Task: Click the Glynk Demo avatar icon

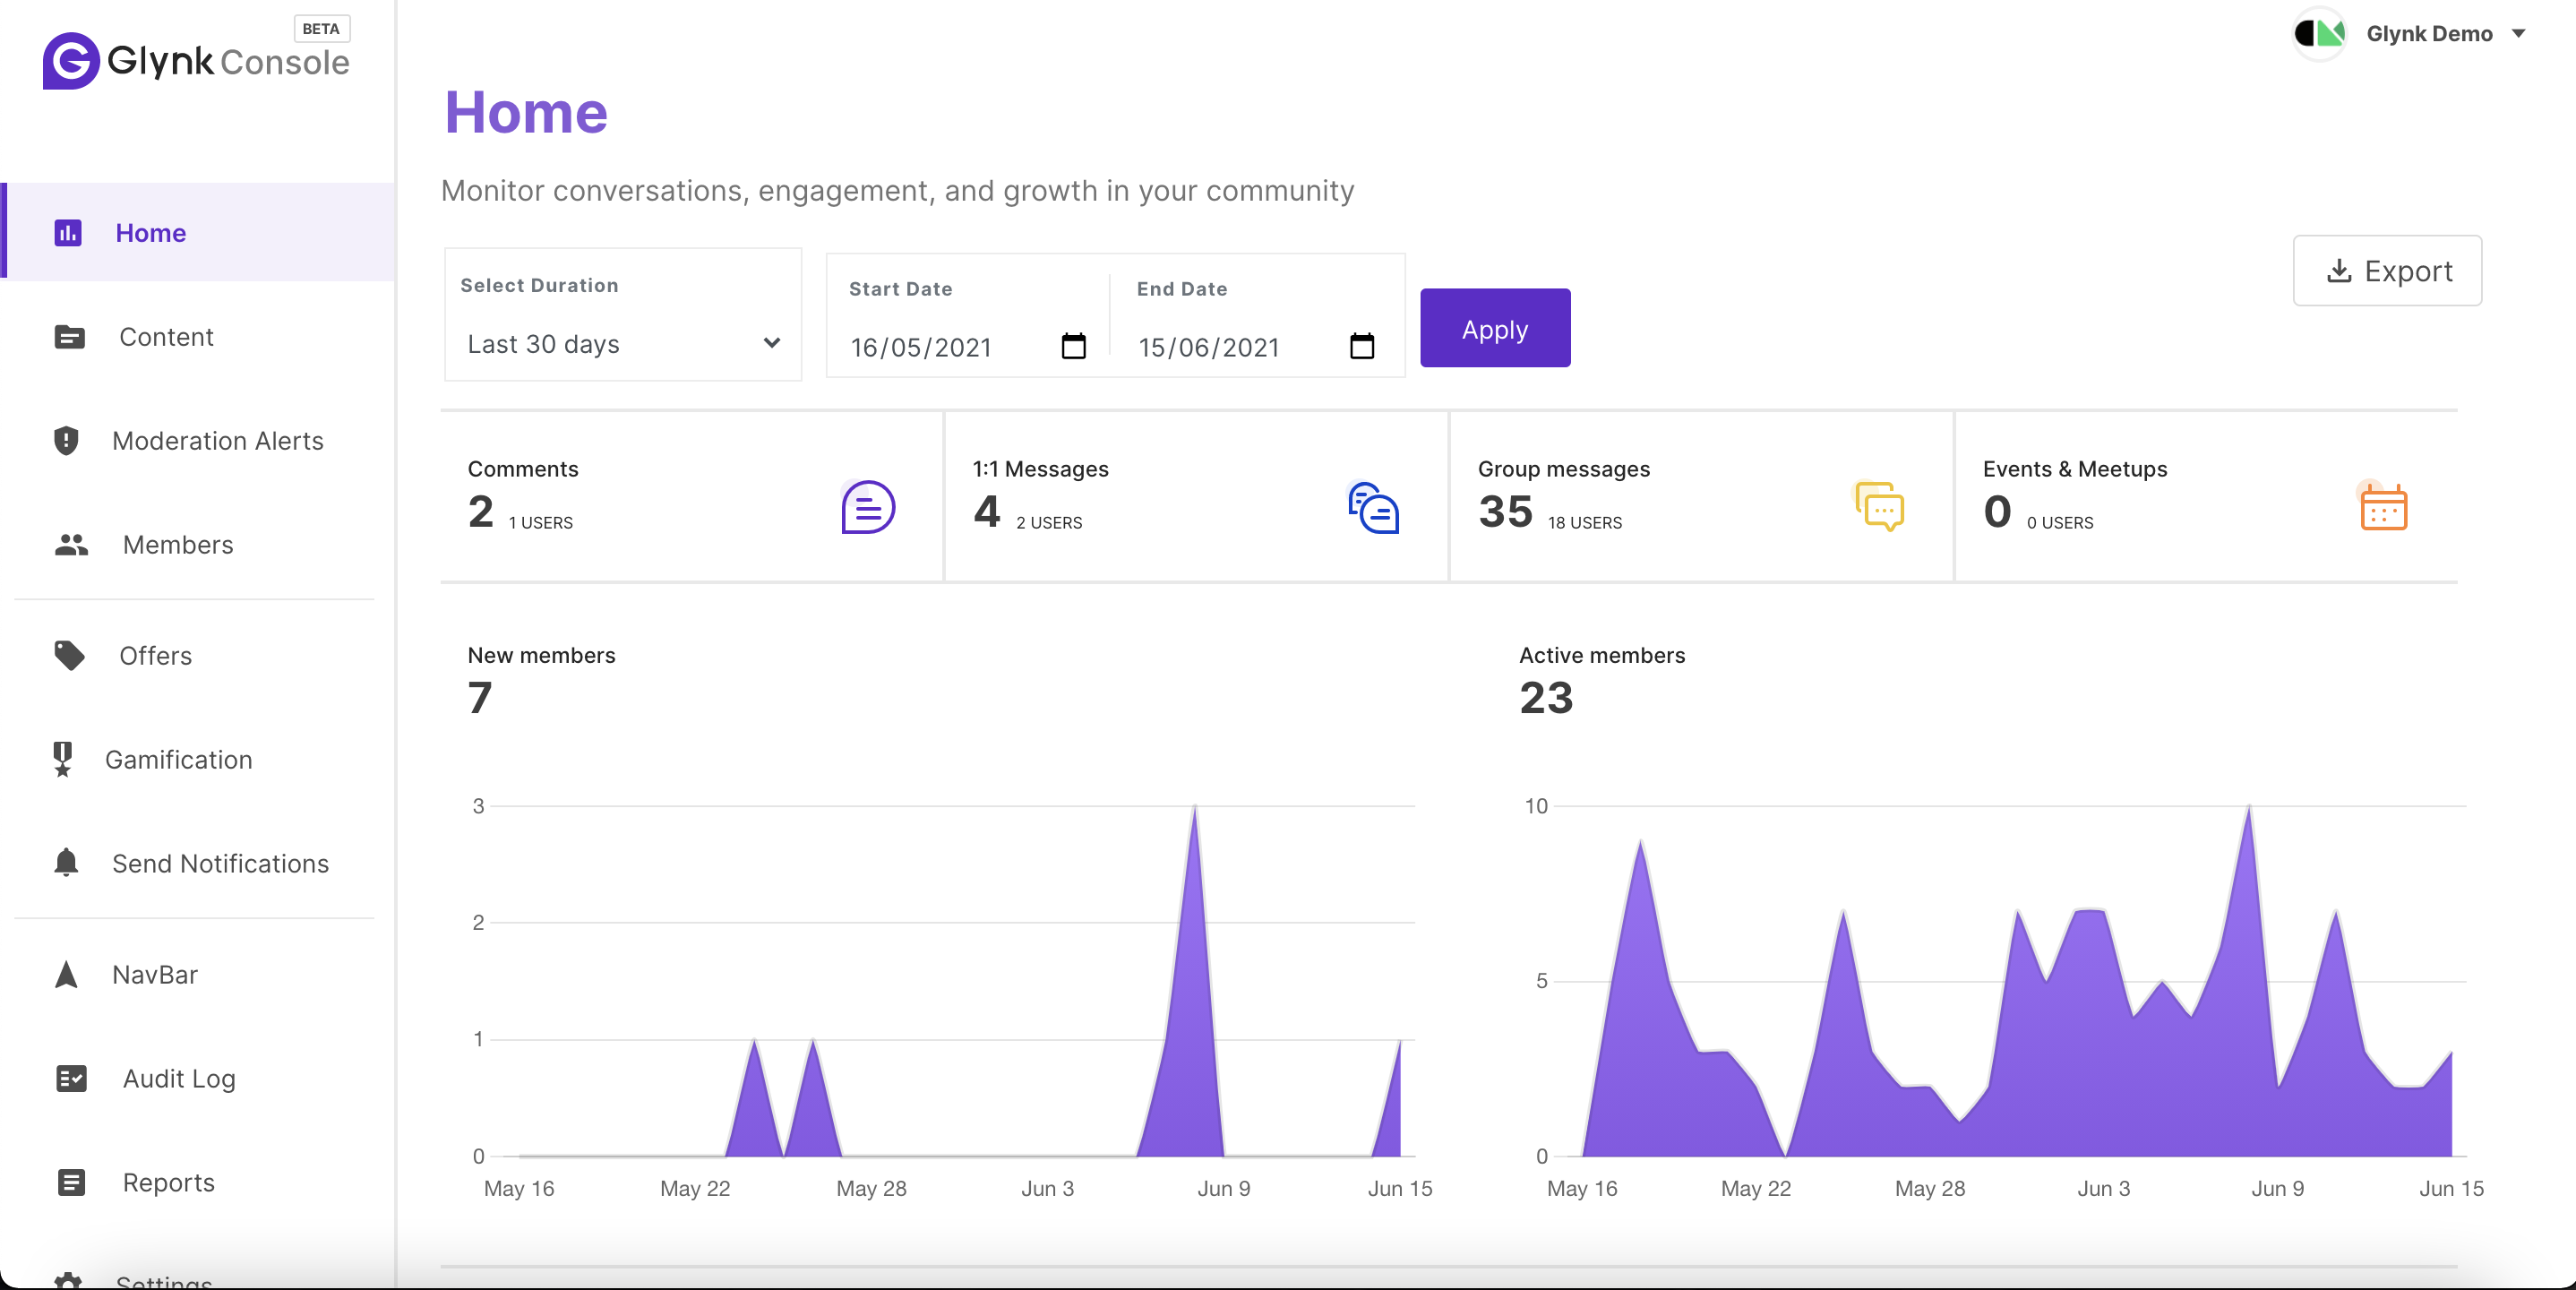Action: pos(2320,33)
